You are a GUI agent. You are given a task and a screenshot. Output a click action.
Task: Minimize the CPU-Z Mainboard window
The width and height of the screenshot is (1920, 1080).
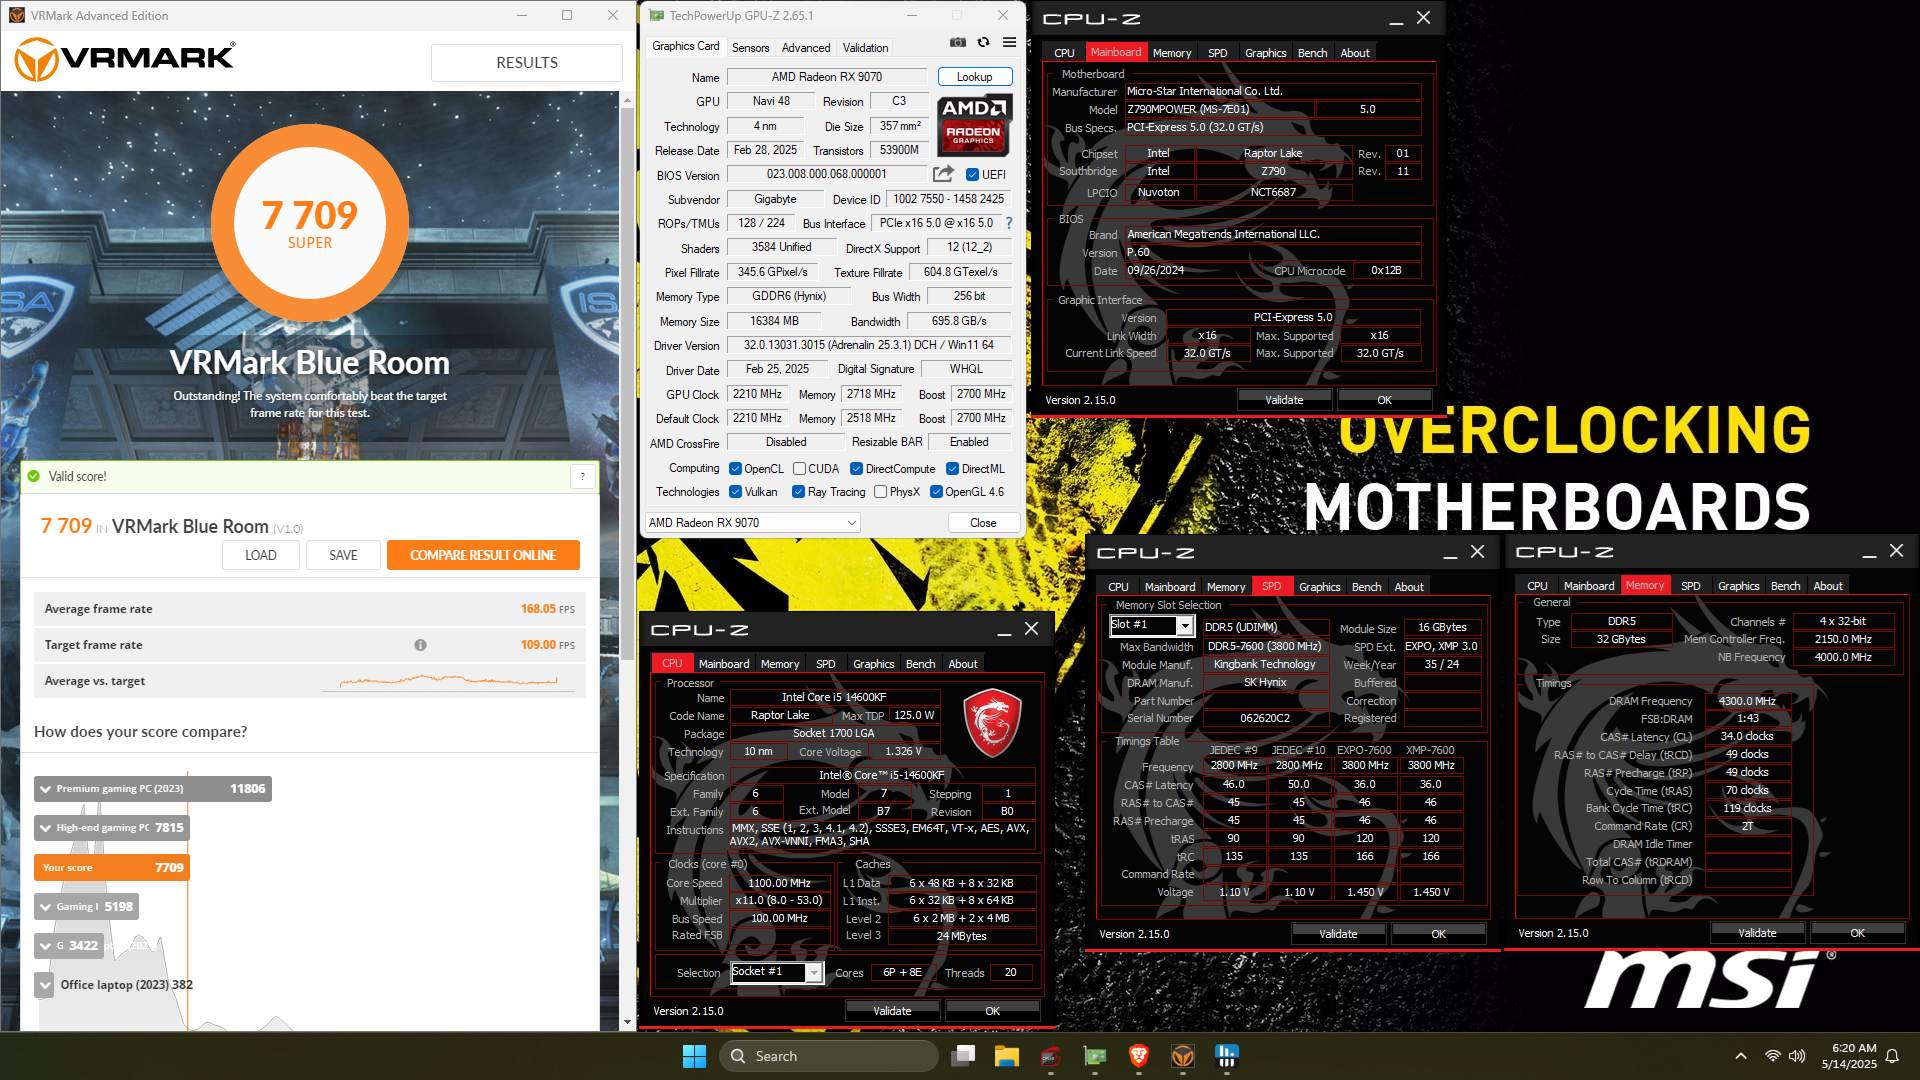click(1396, 18)
